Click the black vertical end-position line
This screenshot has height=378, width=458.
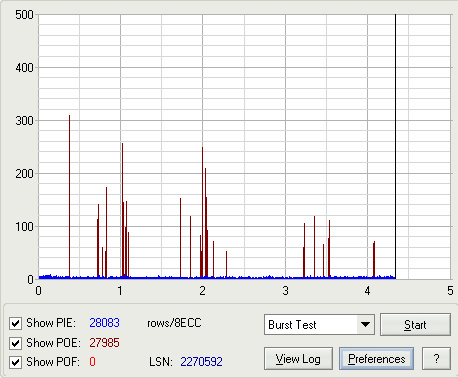pos(395,147)
